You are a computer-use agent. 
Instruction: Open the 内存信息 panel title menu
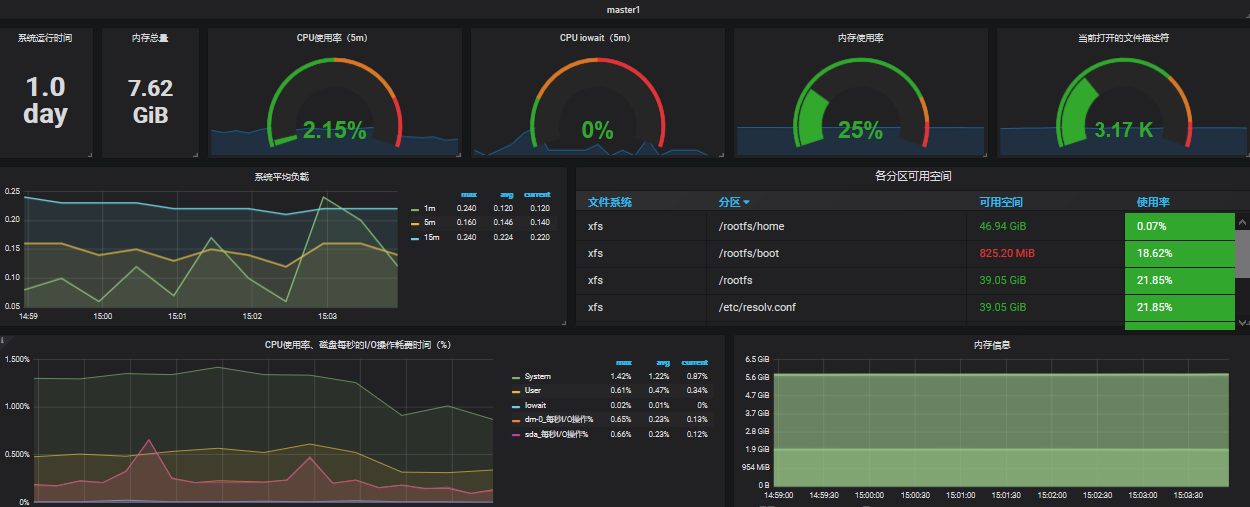click(x=991, y=345)
